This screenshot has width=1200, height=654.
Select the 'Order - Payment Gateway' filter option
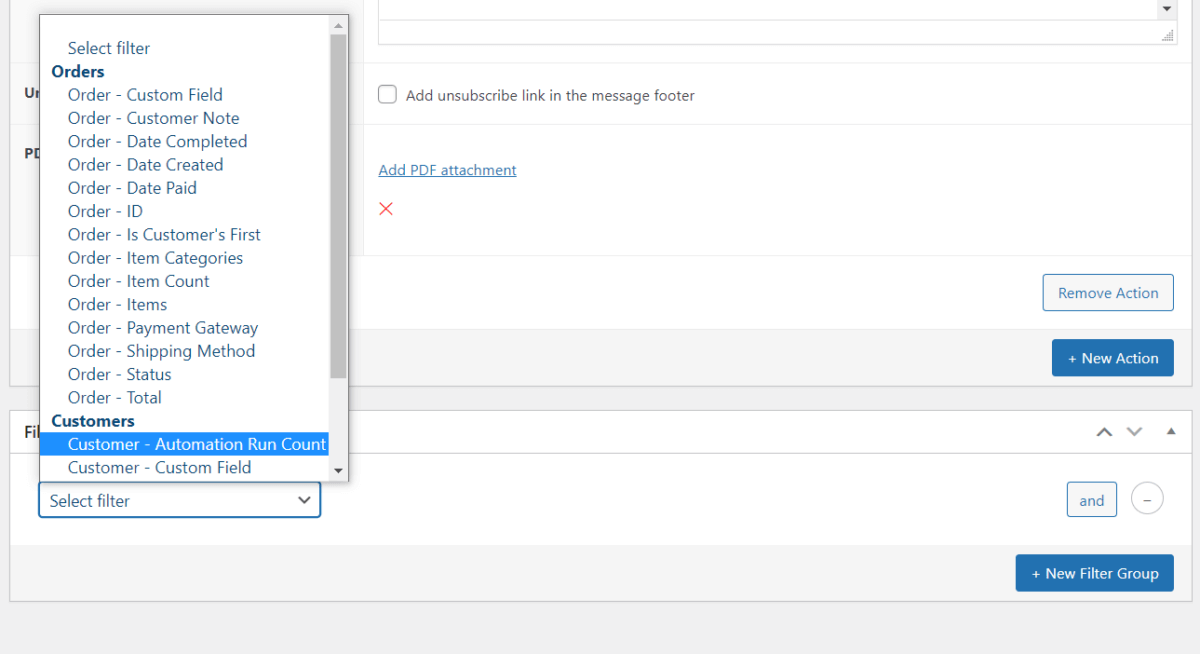click(162, 327)
